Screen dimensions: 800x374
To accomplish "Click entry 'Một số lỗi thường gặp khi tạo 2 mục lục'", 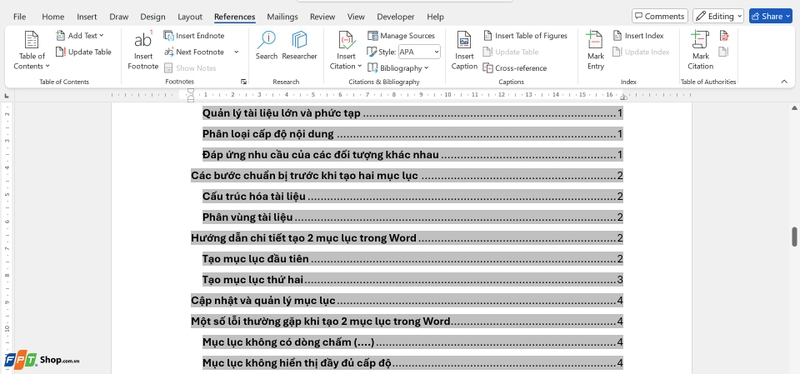I will coord(321,321).
